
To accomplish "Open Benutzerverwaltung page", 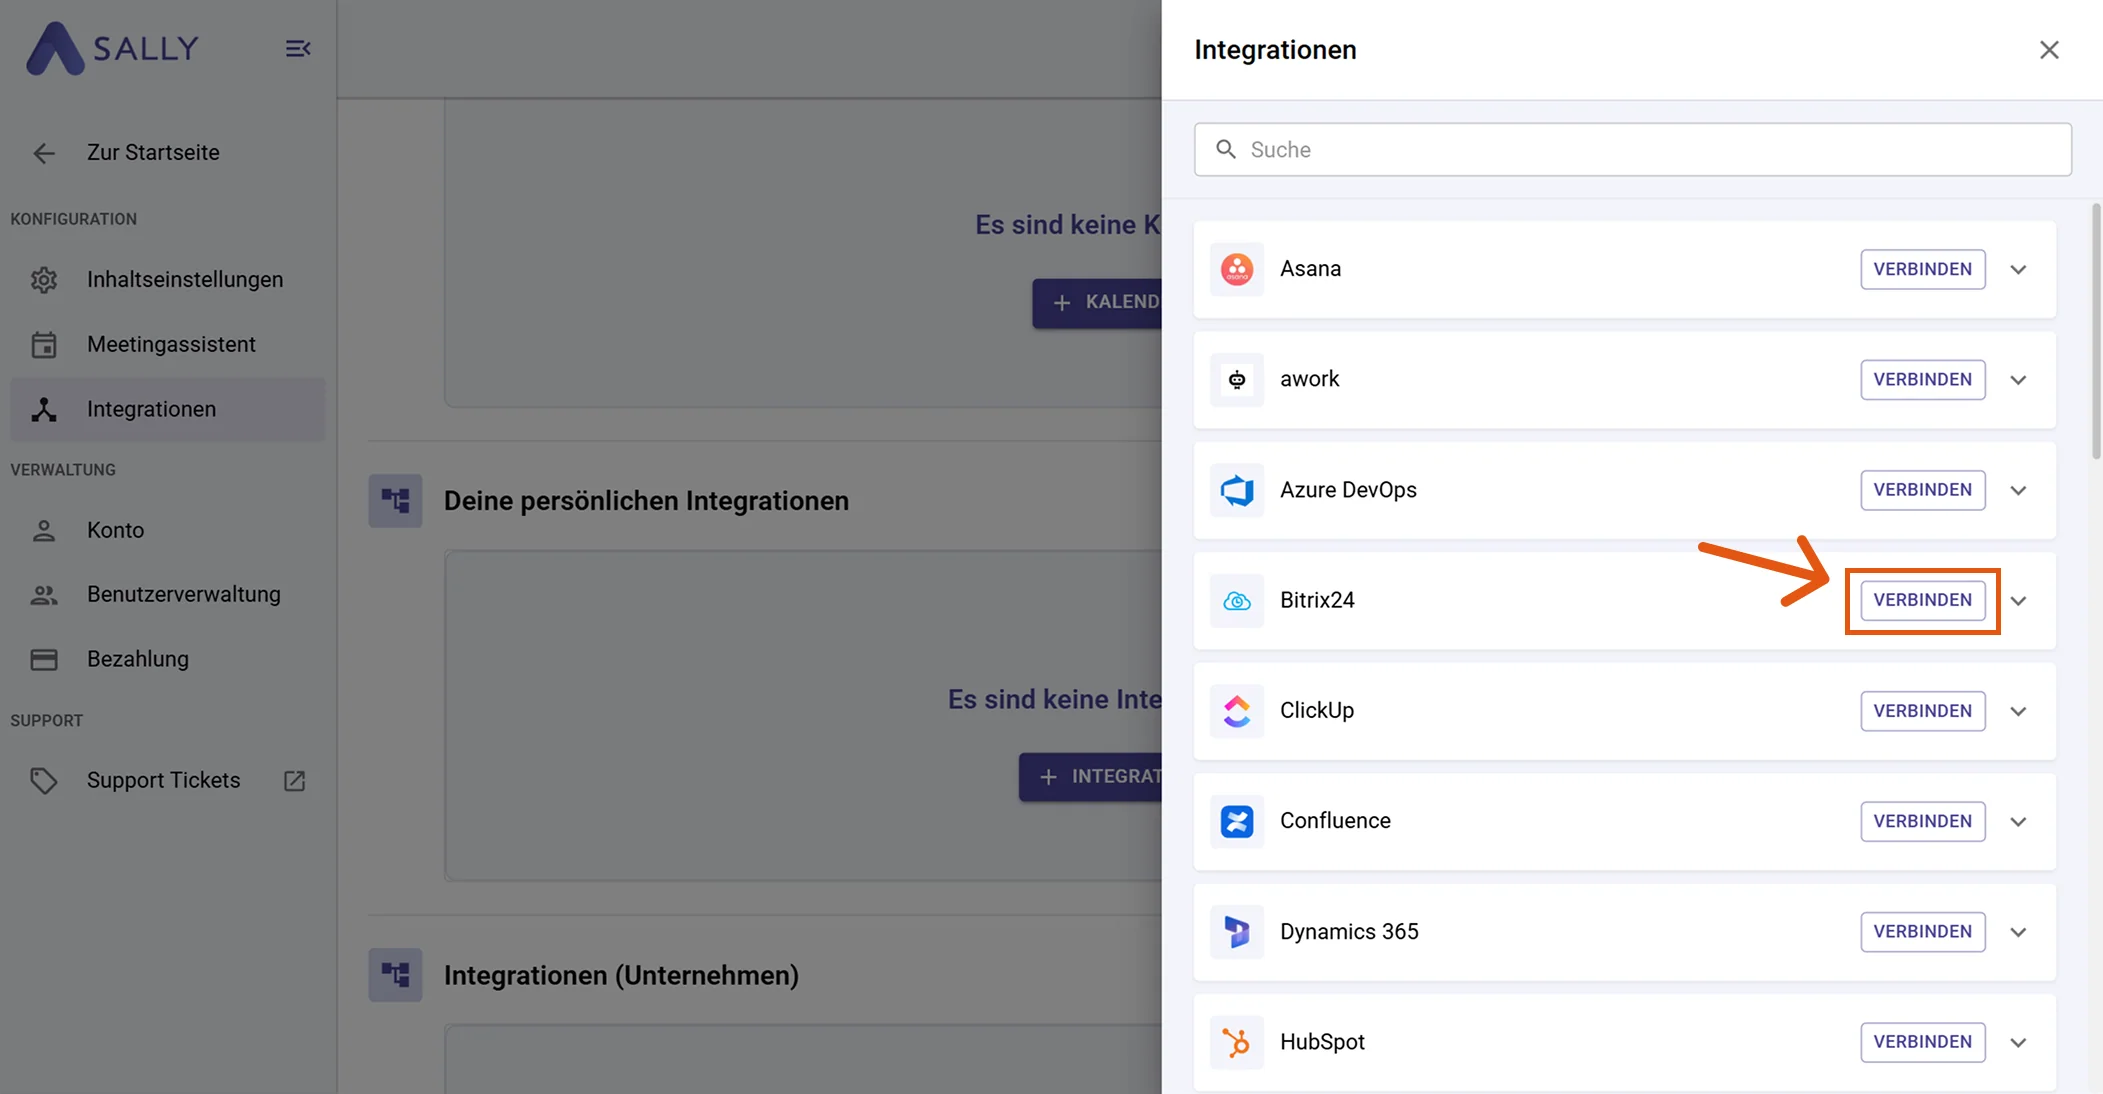I will click(167, 594).
